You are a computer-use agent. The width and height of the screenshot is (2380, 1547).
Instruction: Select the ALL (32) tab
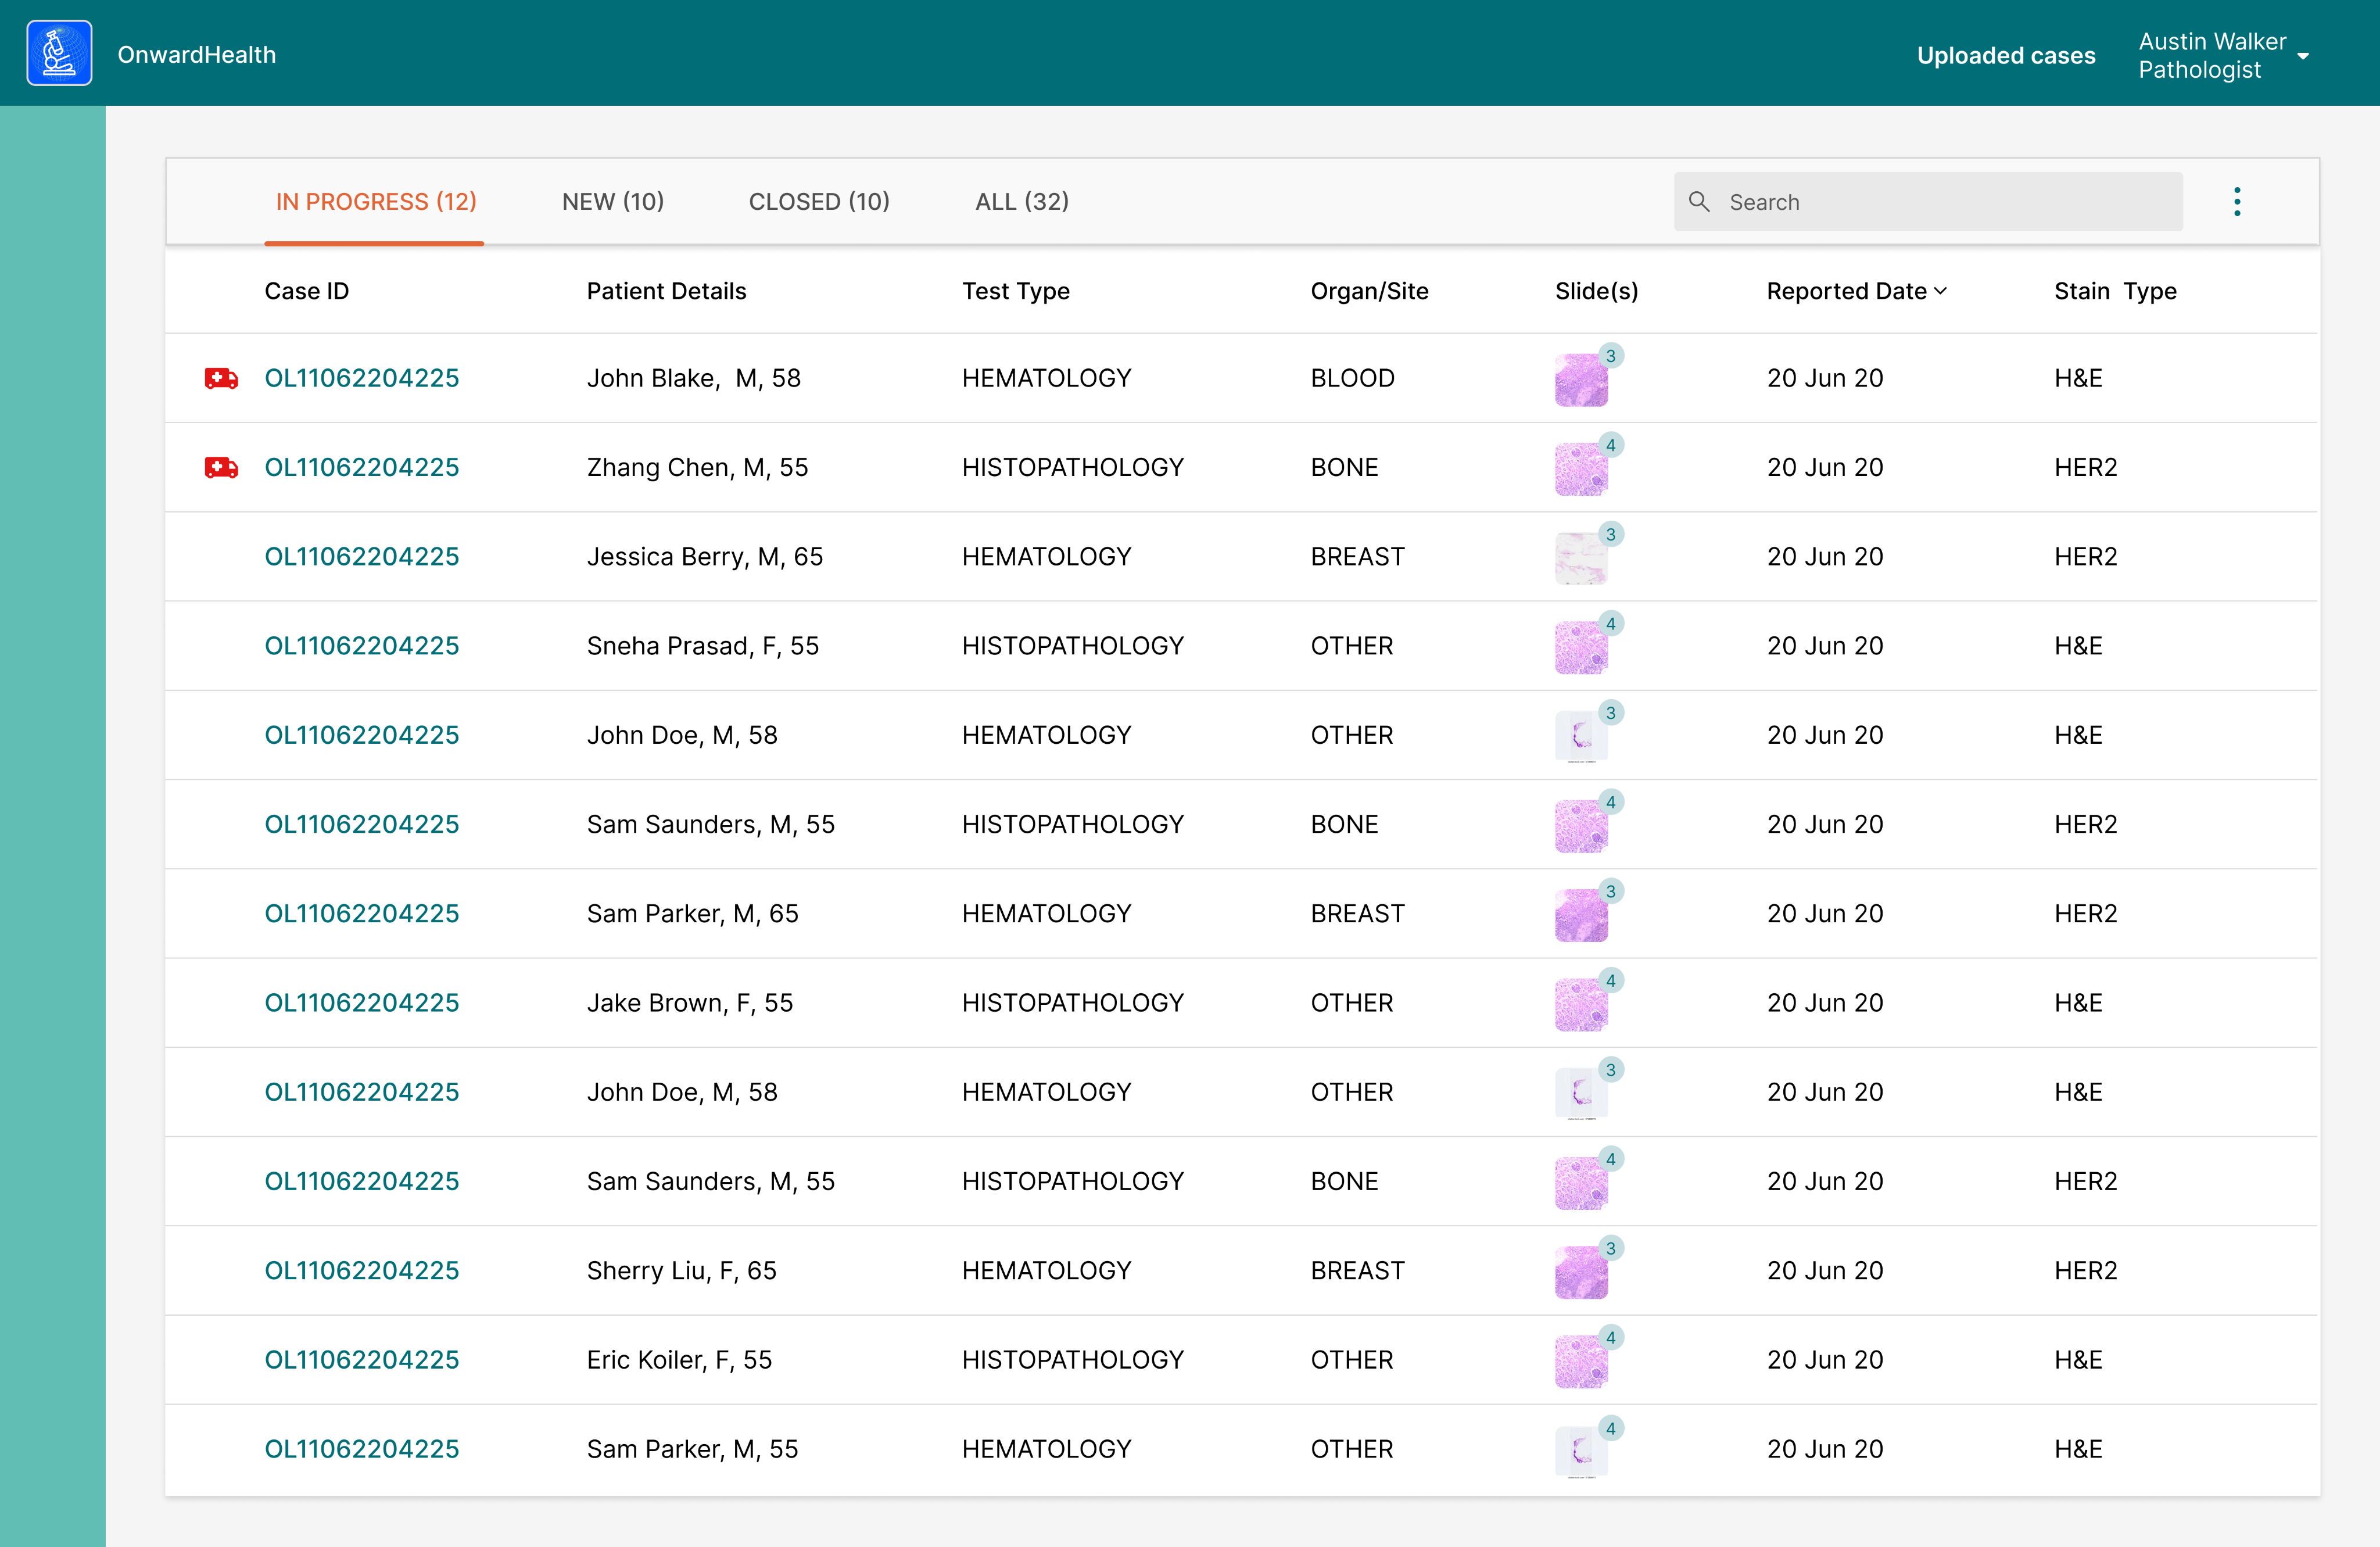pyautogui.click(x=1022, y=202)
